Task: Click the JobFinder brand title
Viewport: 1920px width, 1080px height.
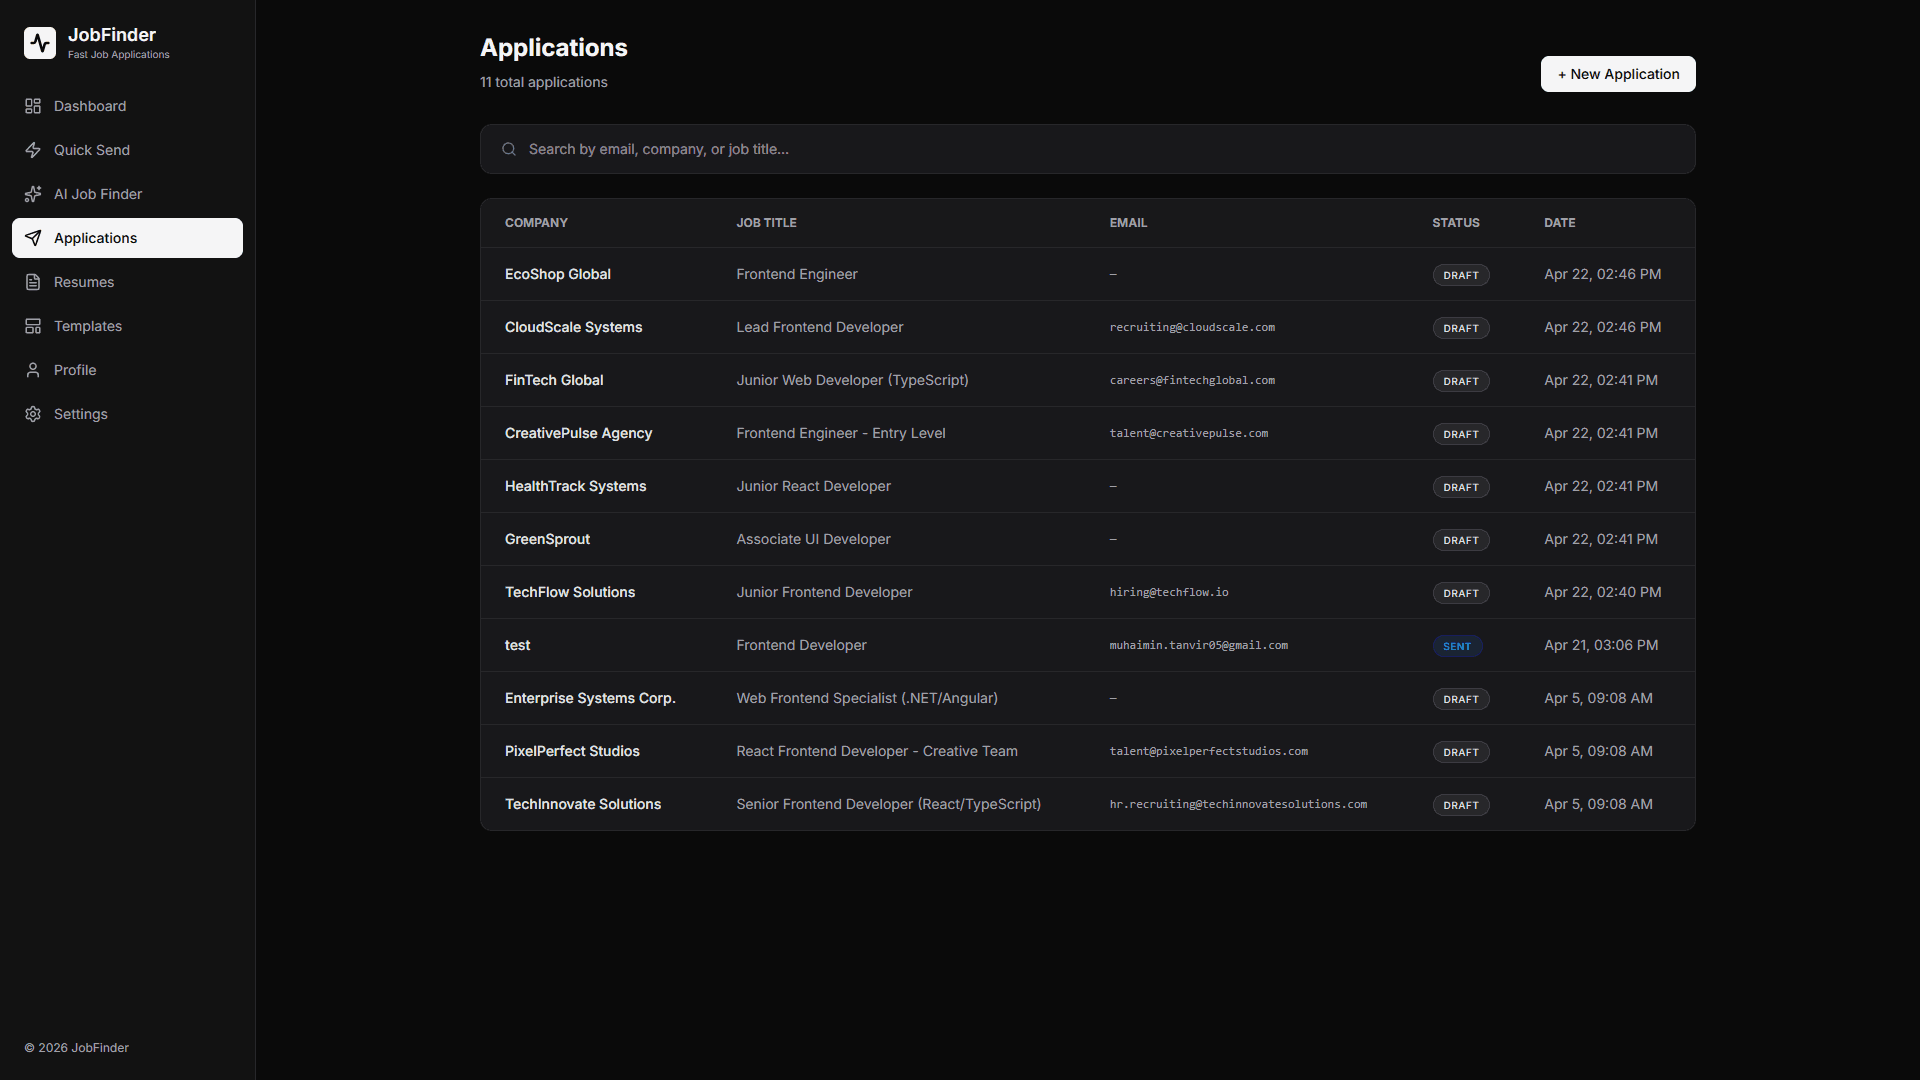Action: [x=112, y=35]
